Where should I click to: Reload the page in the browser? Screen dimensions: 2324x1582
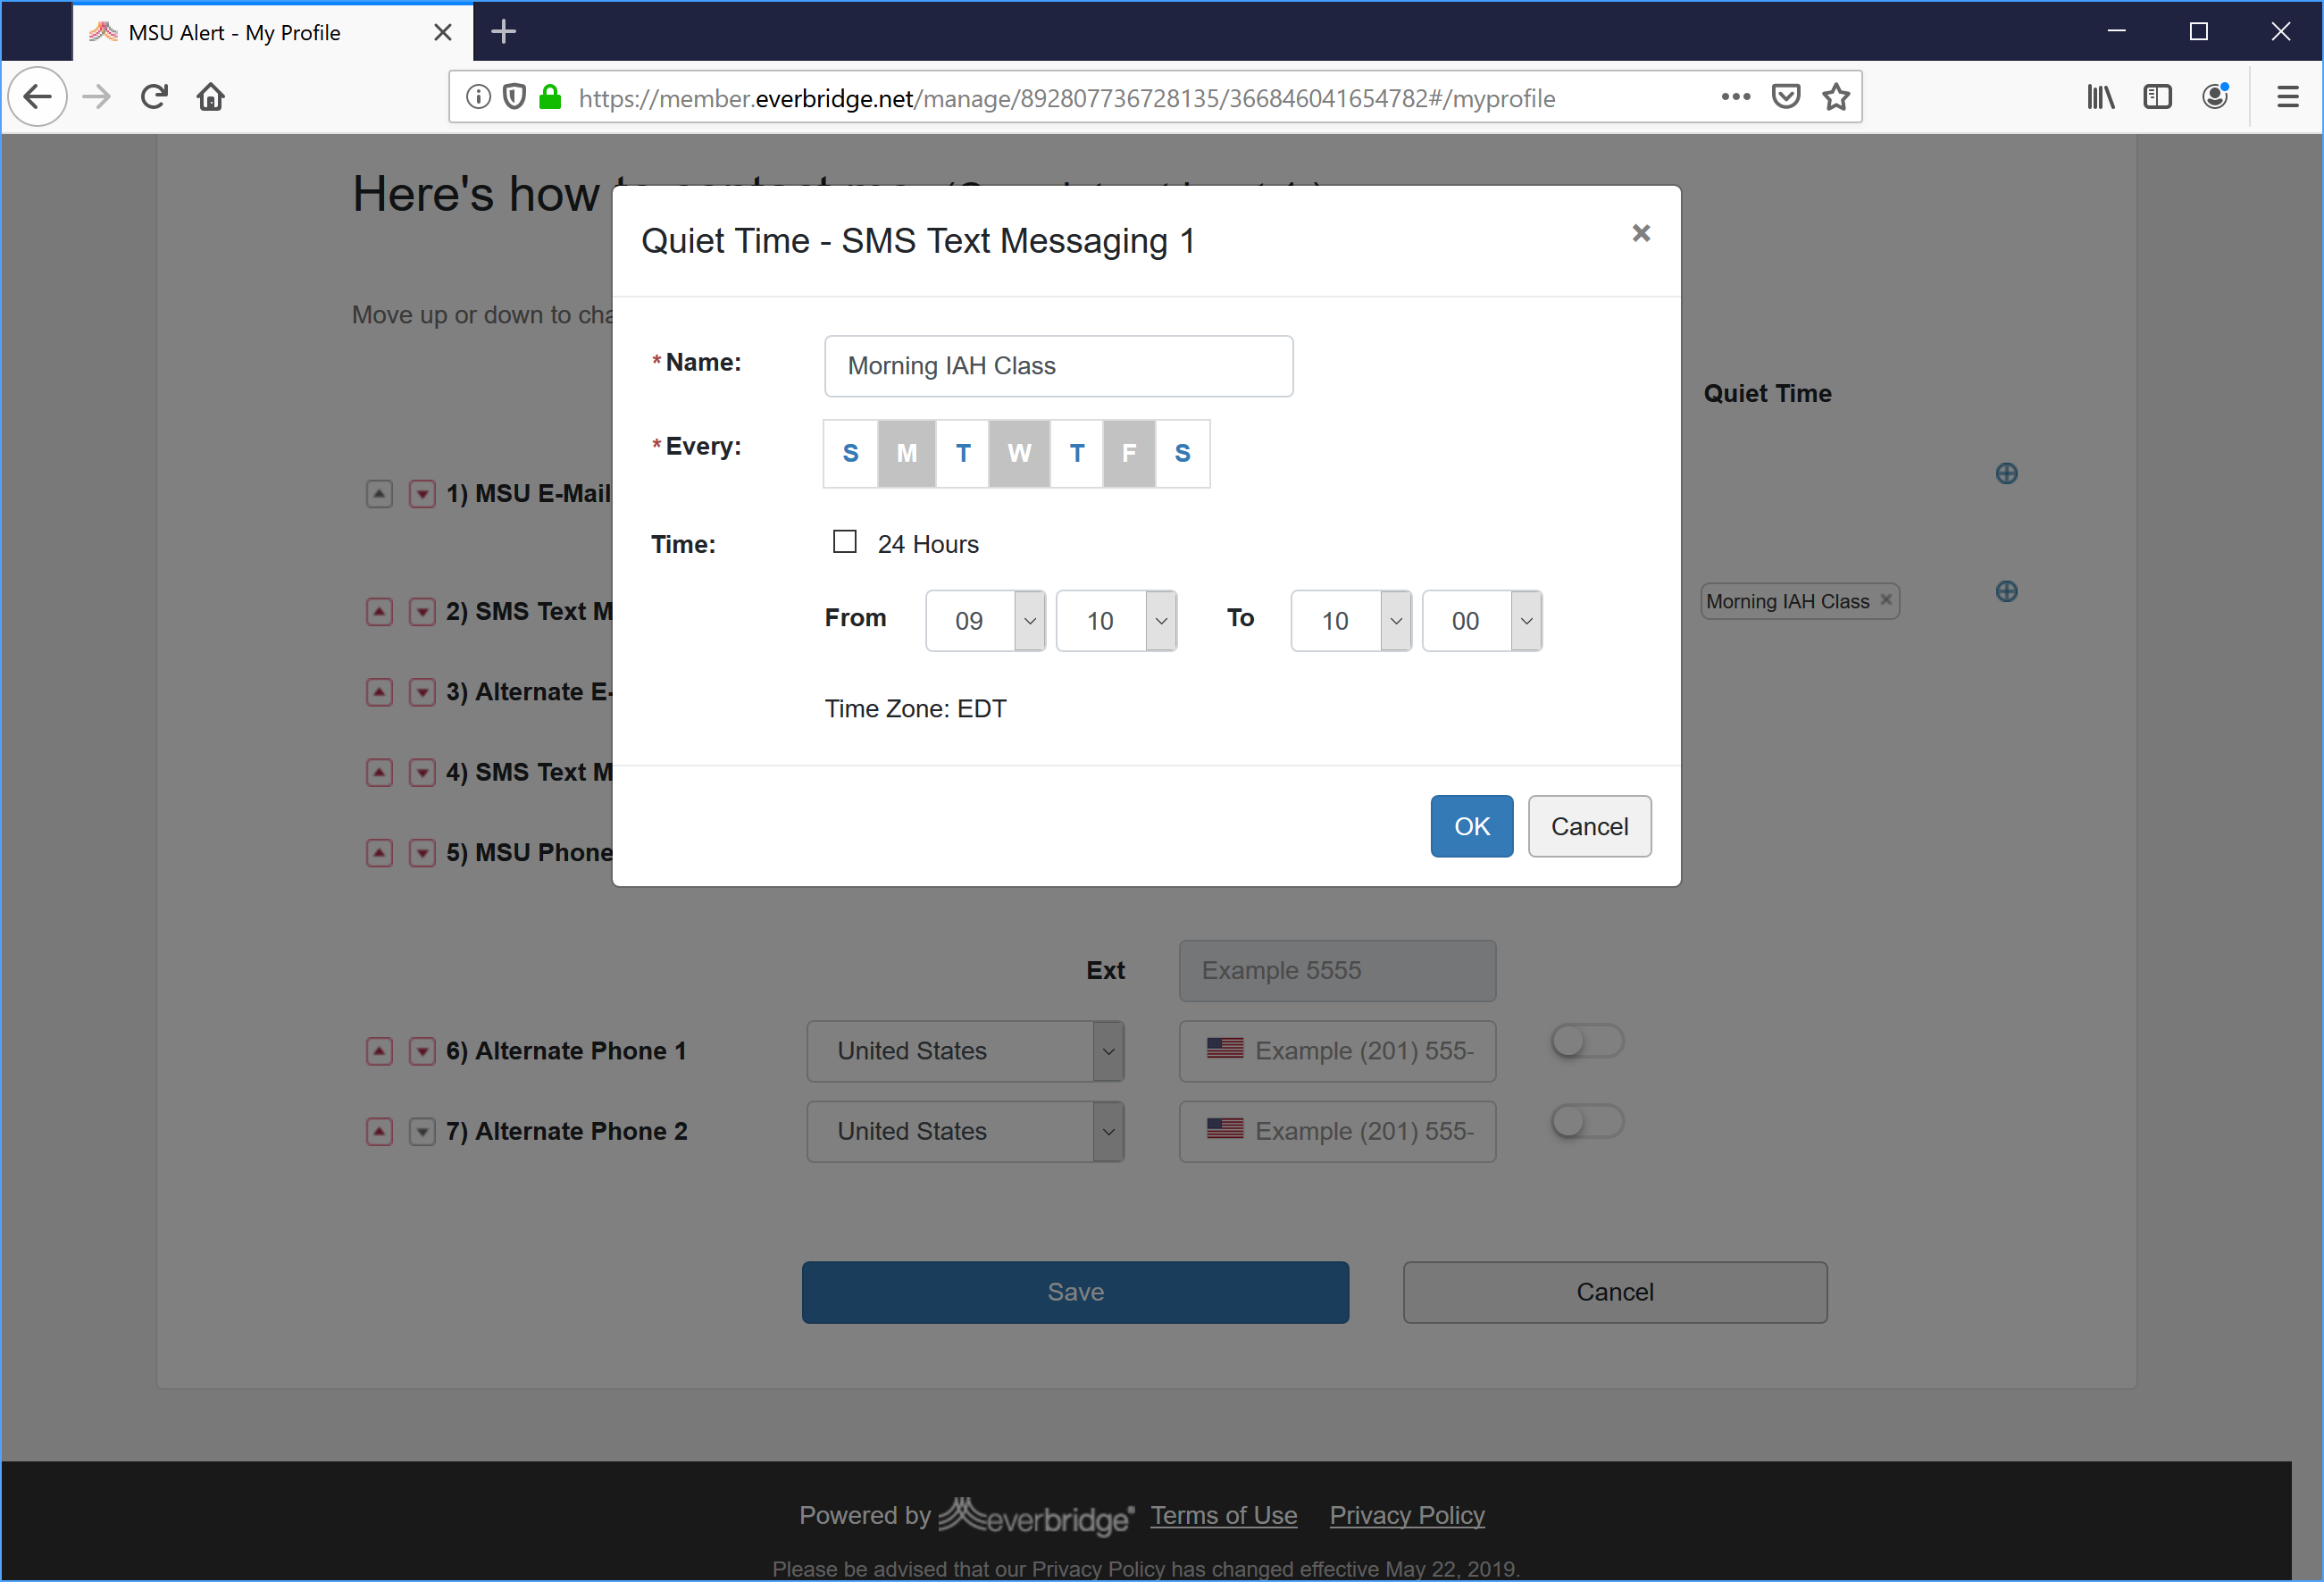[x=154, y=97]
